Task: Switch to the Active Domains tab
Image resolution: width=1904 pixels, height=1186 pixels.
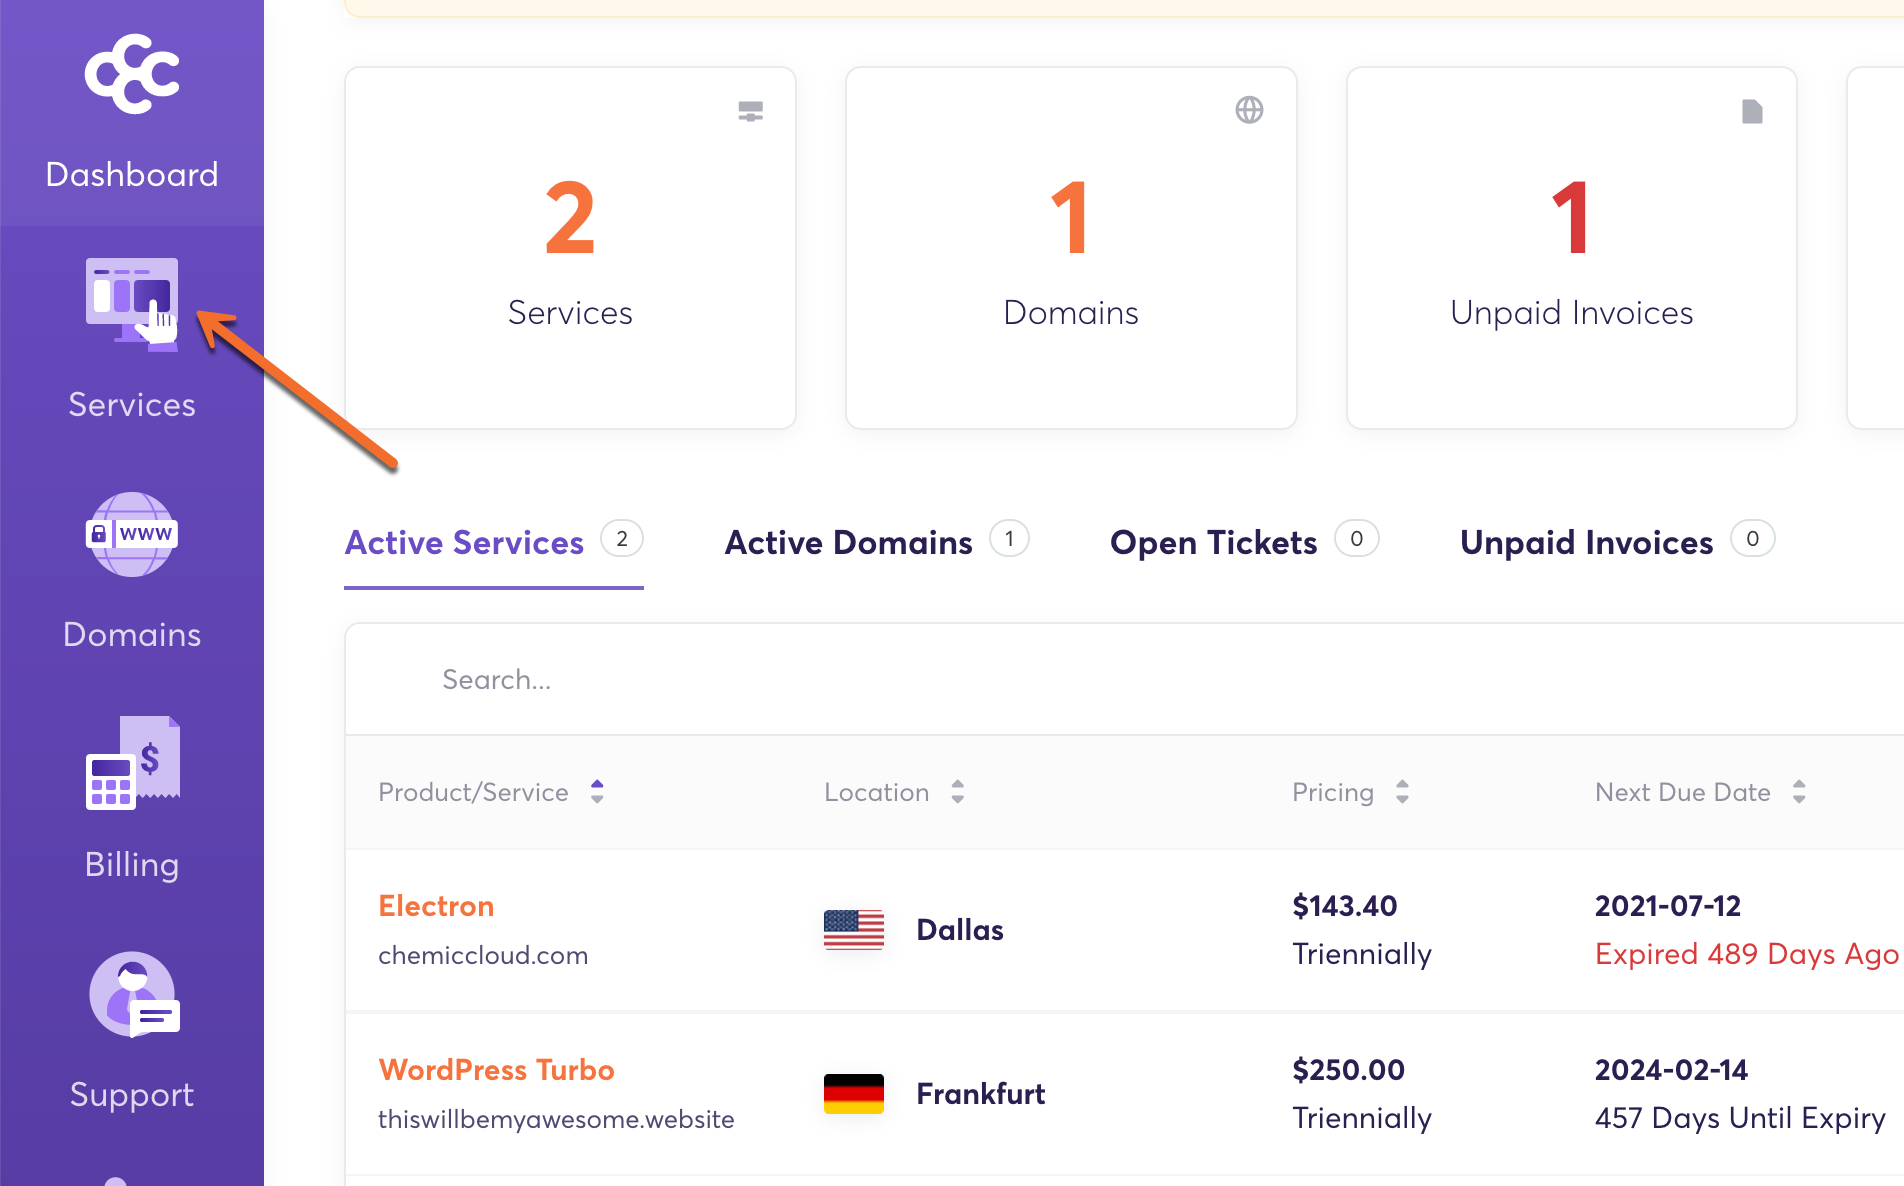Action: tap(848, 543)
